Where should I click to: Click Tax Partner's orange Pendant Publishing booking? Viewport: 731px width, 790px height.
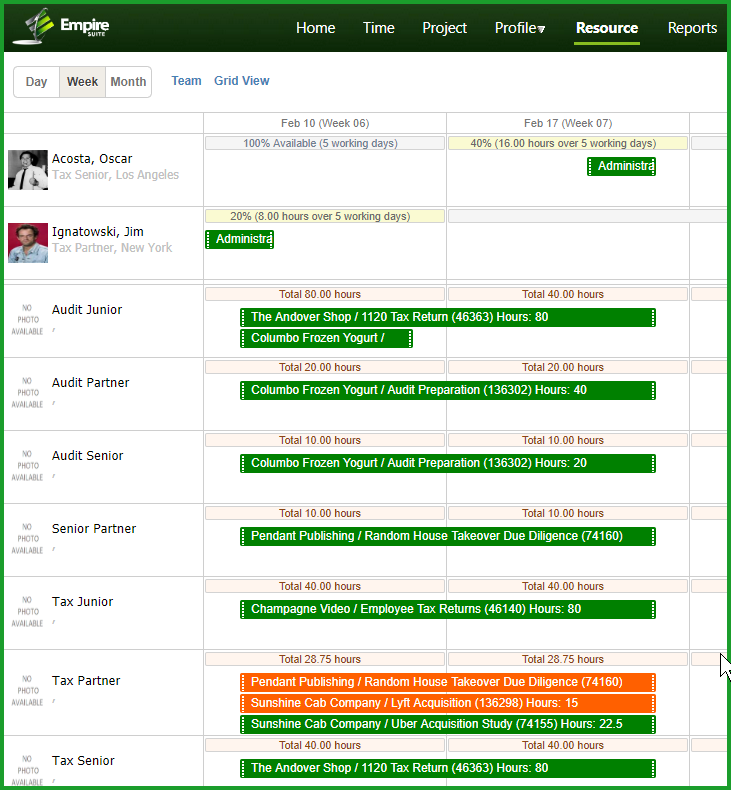tap(448, 683)
